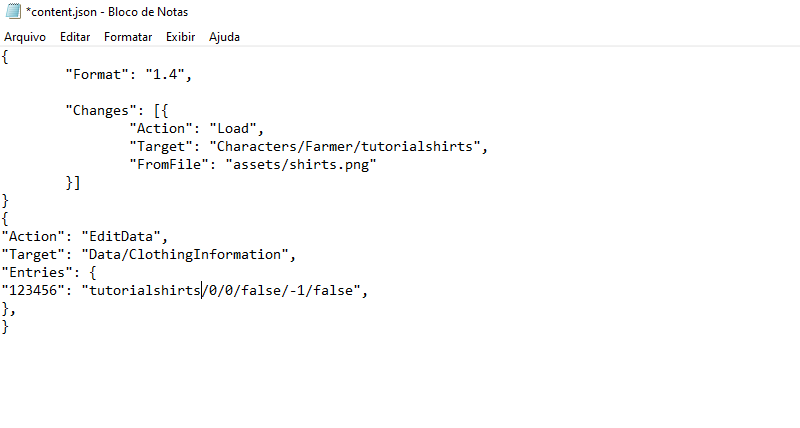Open the Exibir menu

181,37
